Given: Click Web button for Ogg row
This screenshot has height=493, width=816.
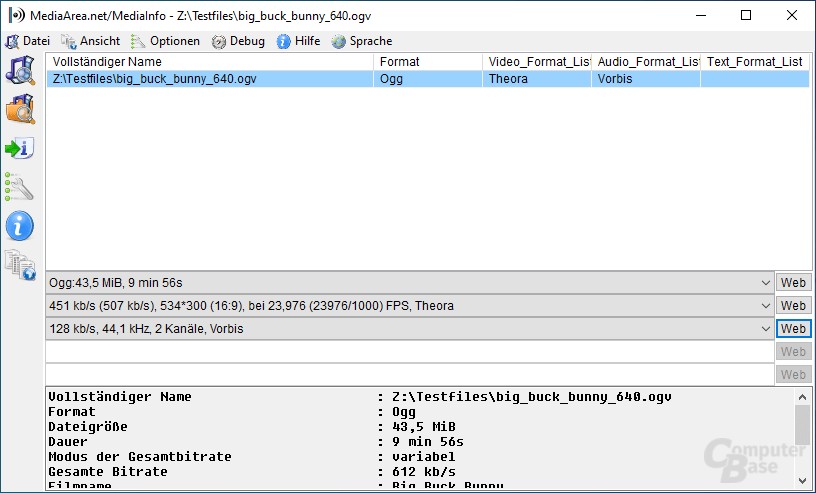Looking at the screenshot, I should click(793, 283).
